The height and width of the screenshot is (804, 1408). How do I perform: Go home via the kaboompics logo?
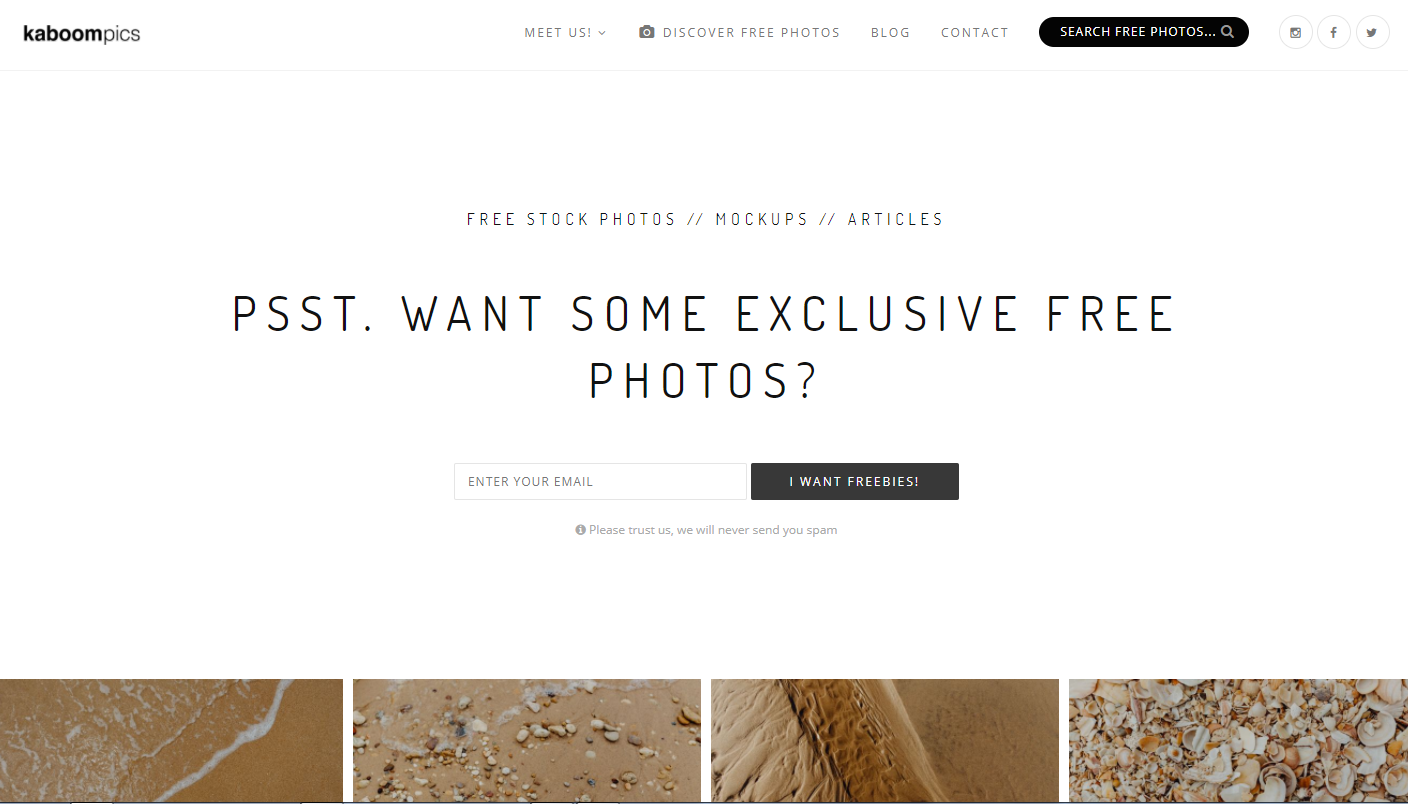tap(82, 34)
